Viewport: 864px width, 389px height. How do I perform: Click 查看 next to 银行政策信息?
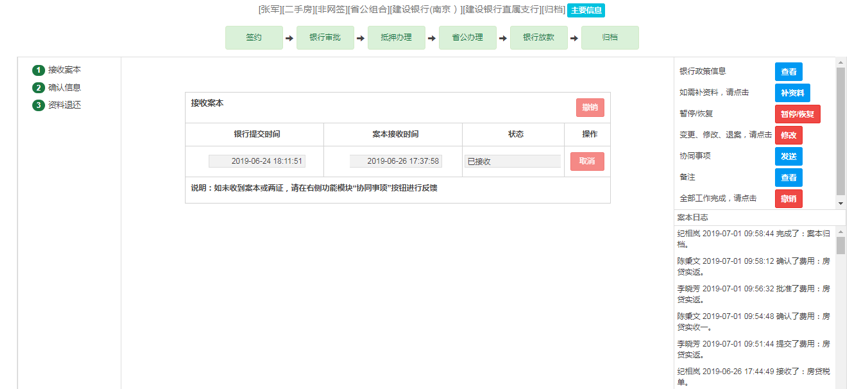(x=789, y=72)
